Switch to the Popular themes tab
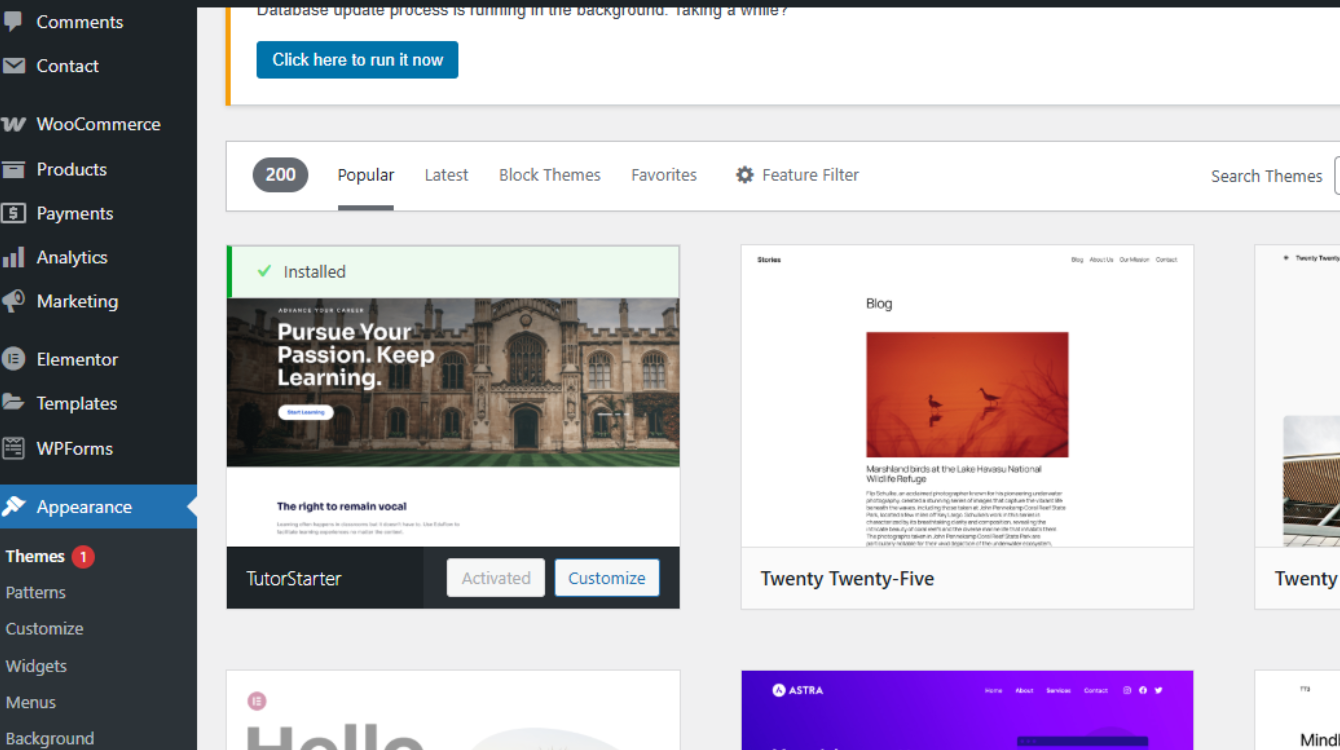 [366, 175]
